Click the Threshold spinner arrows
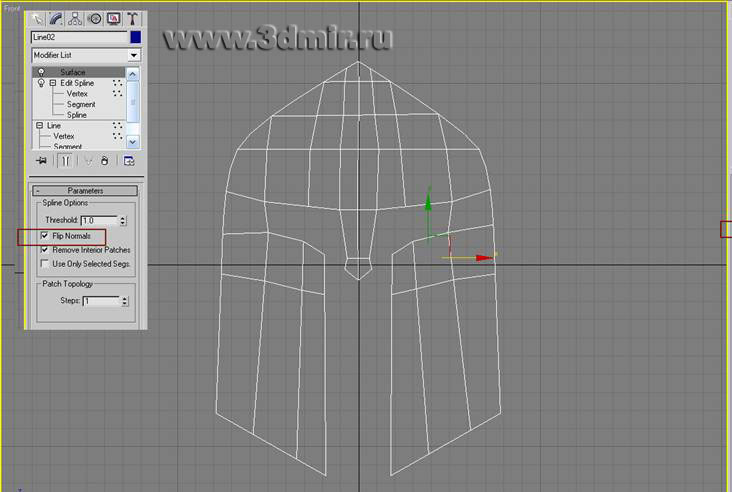This screenshot has width=732, height=492. 123,220
